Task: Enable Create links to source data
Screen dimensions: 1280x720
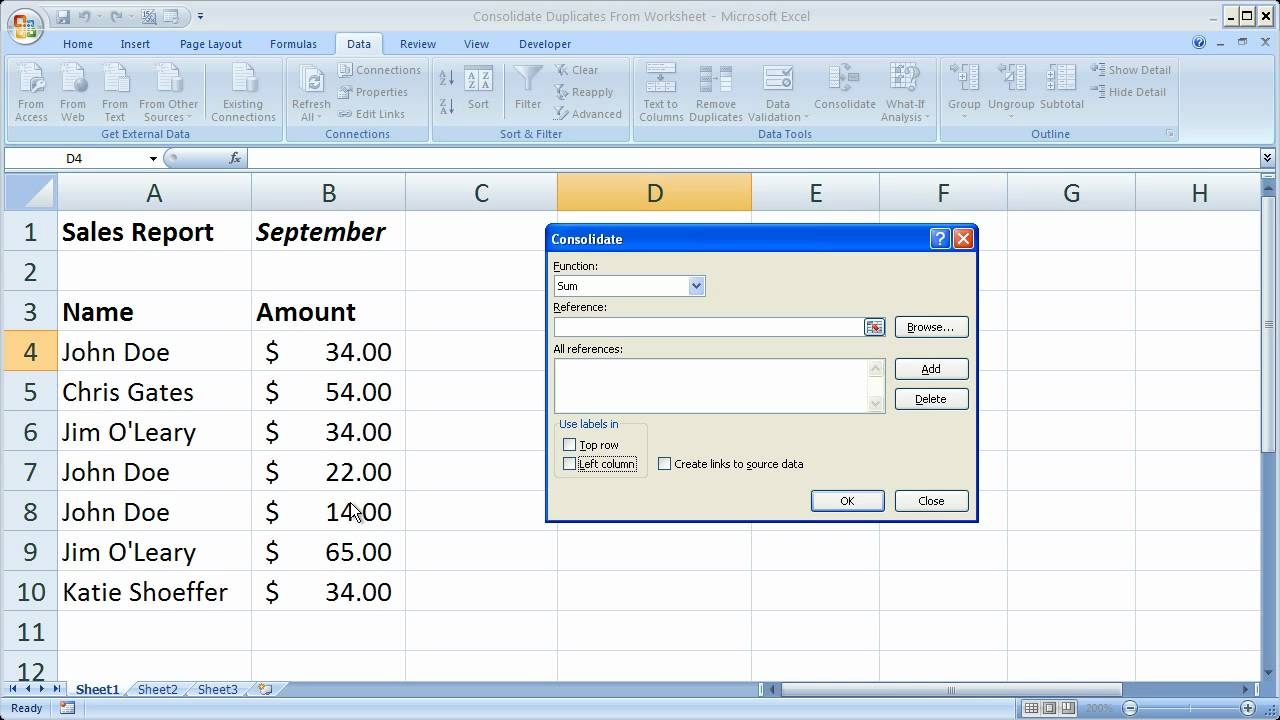Action: coord(664,463)
